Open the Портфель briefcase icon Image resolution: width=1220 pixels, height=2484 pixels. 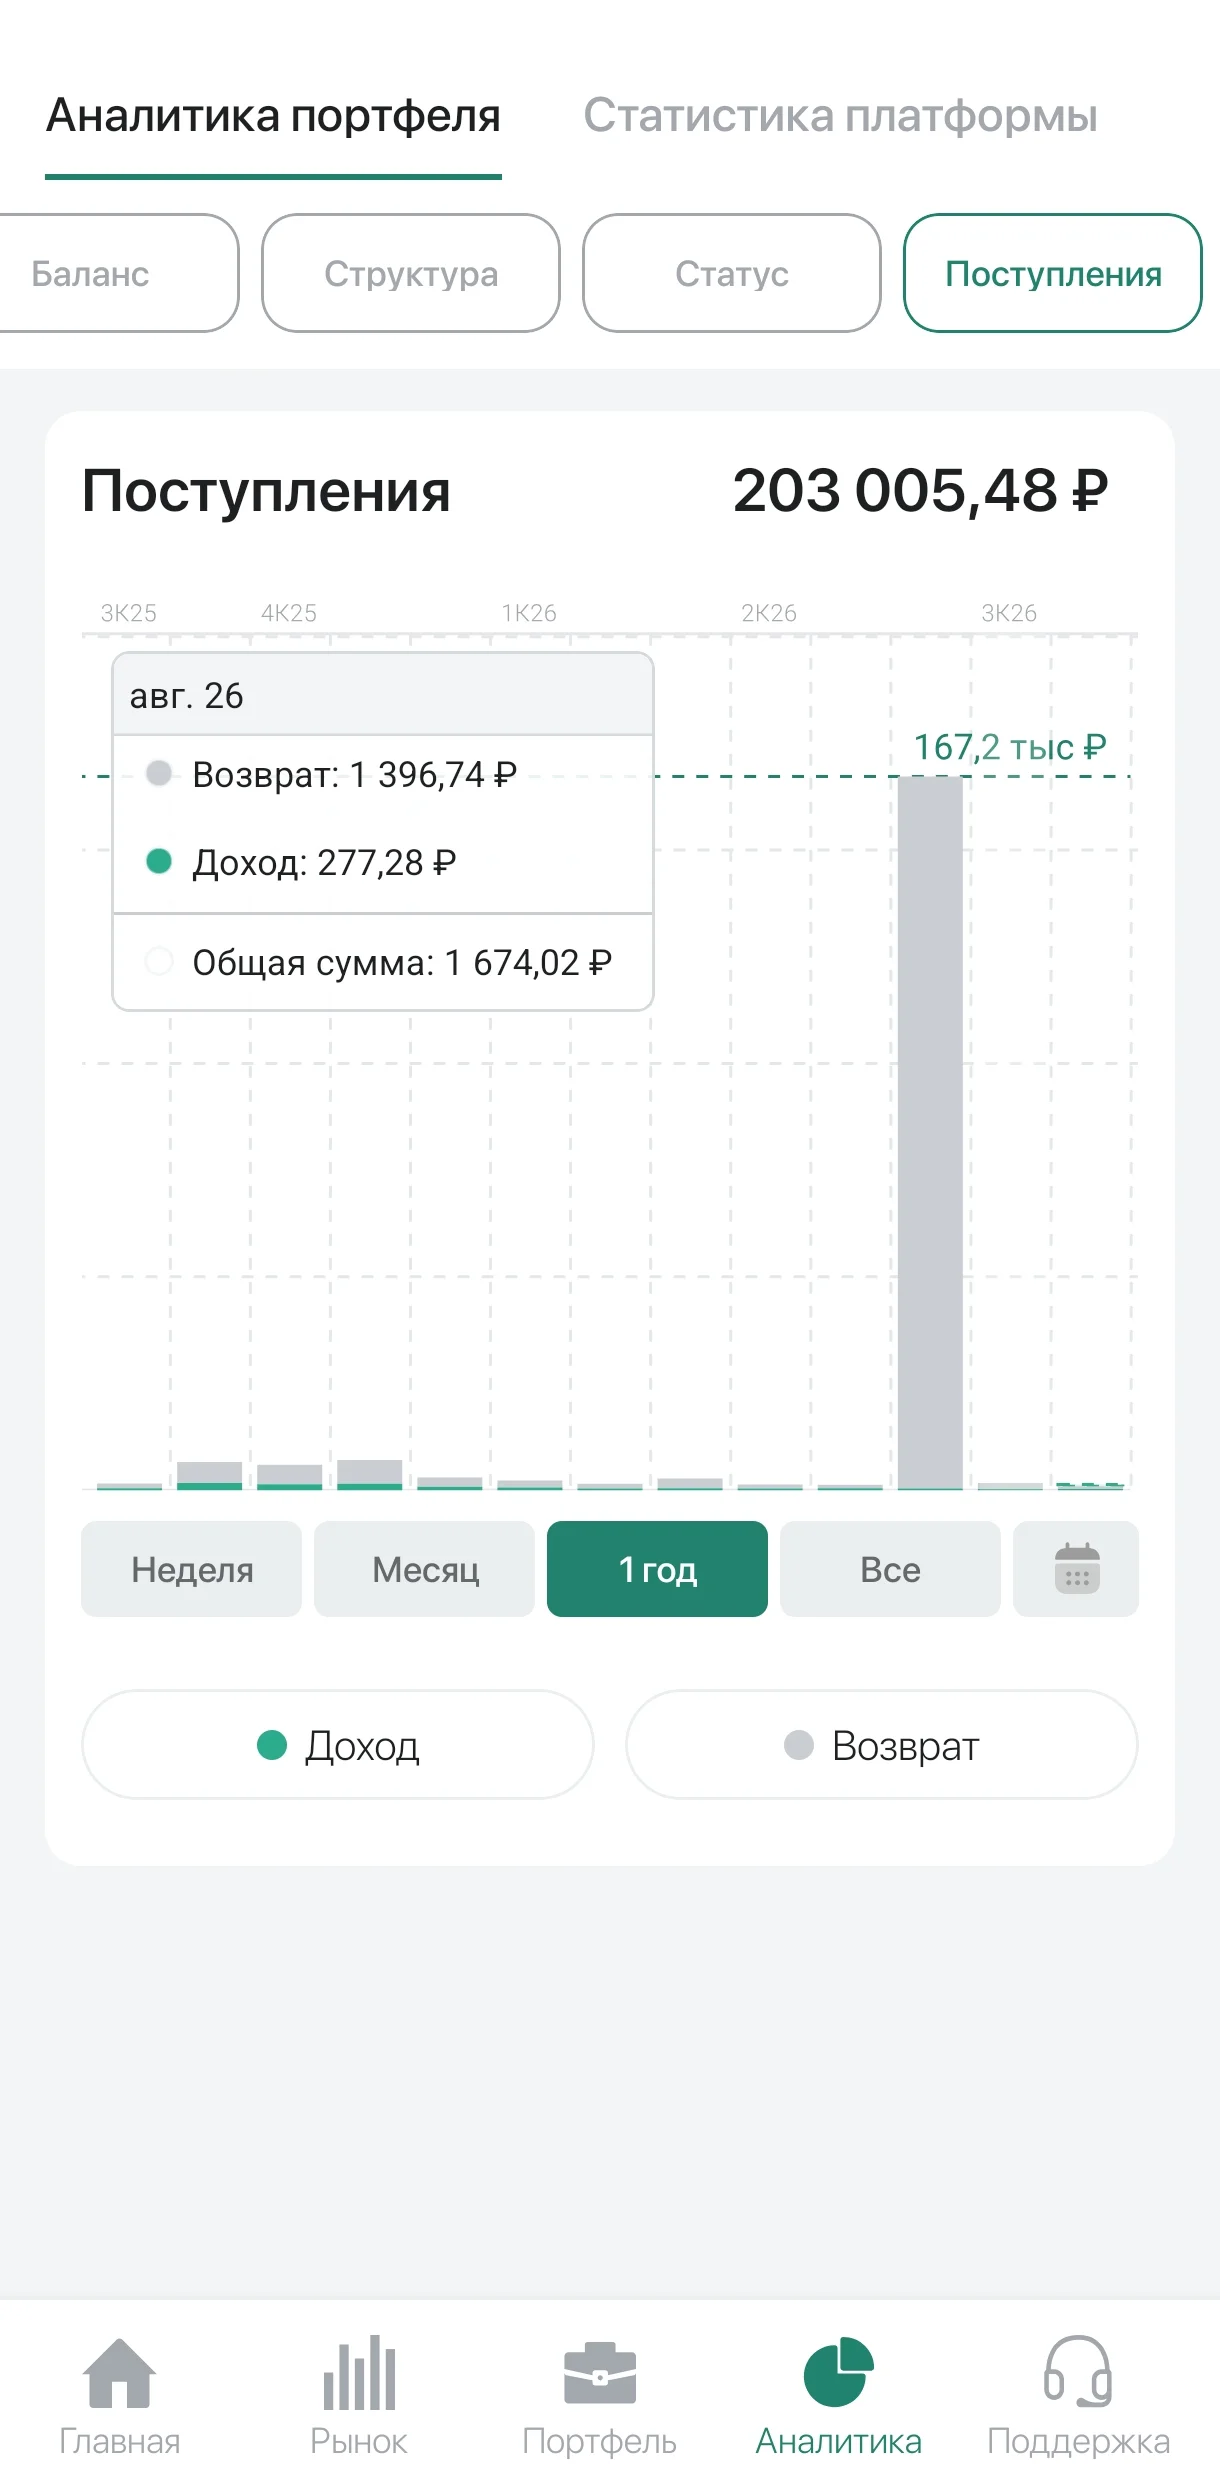599,2373
